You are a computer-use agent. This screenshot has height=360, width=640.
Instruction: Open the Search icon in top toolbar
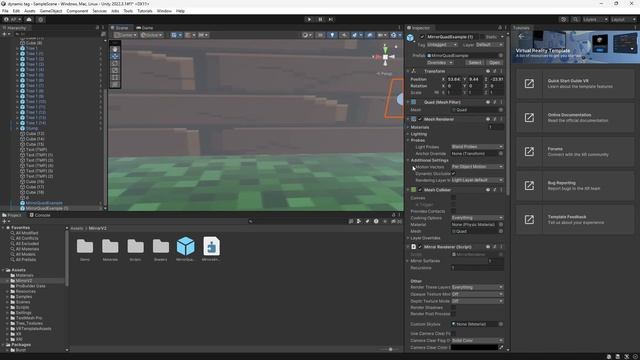tap(575, 19)
